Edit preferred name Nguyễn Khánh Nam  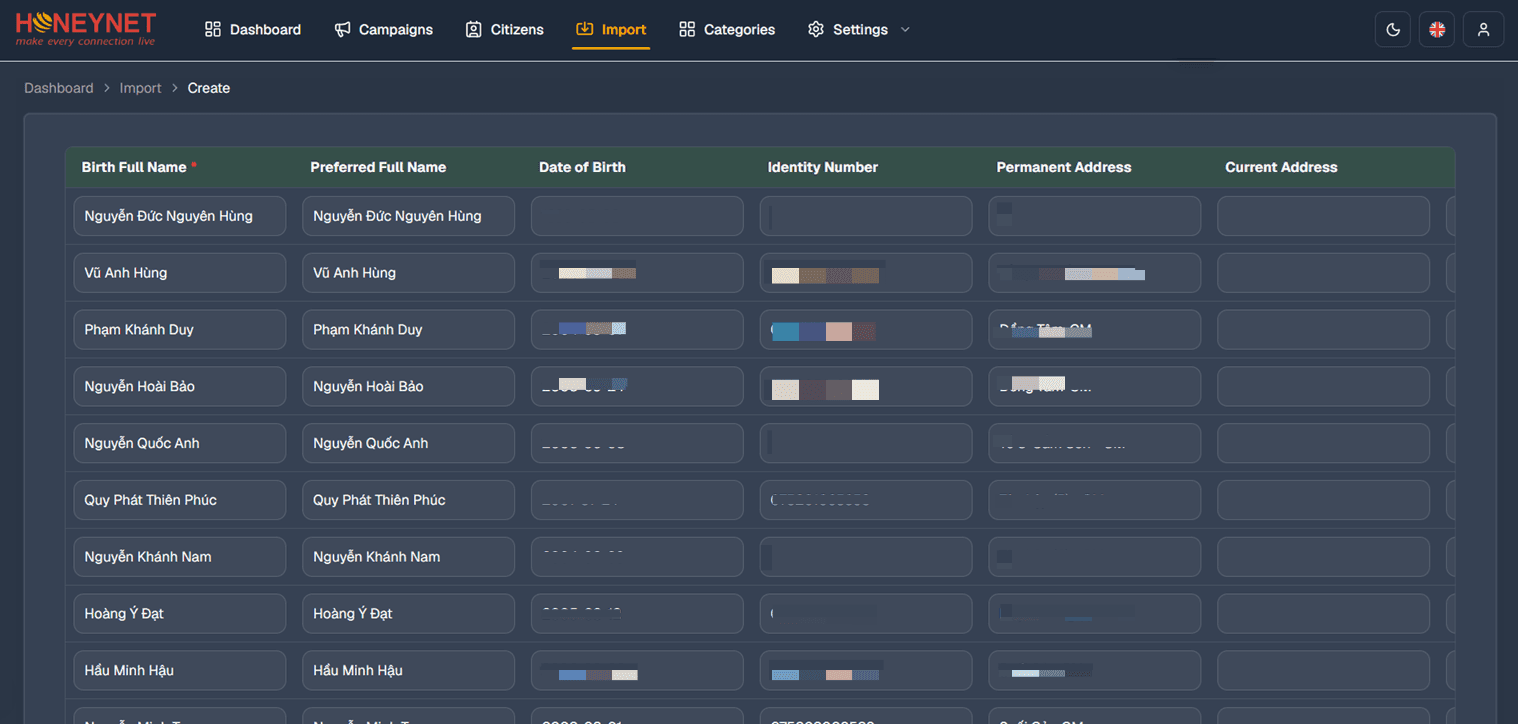pyautogui.click(x=409, y=557)
